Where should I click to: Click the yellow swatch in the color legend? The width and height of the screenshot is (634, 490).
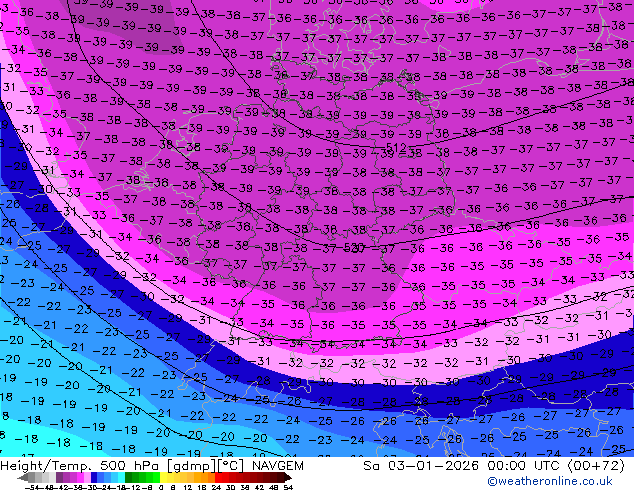(163, 477)
